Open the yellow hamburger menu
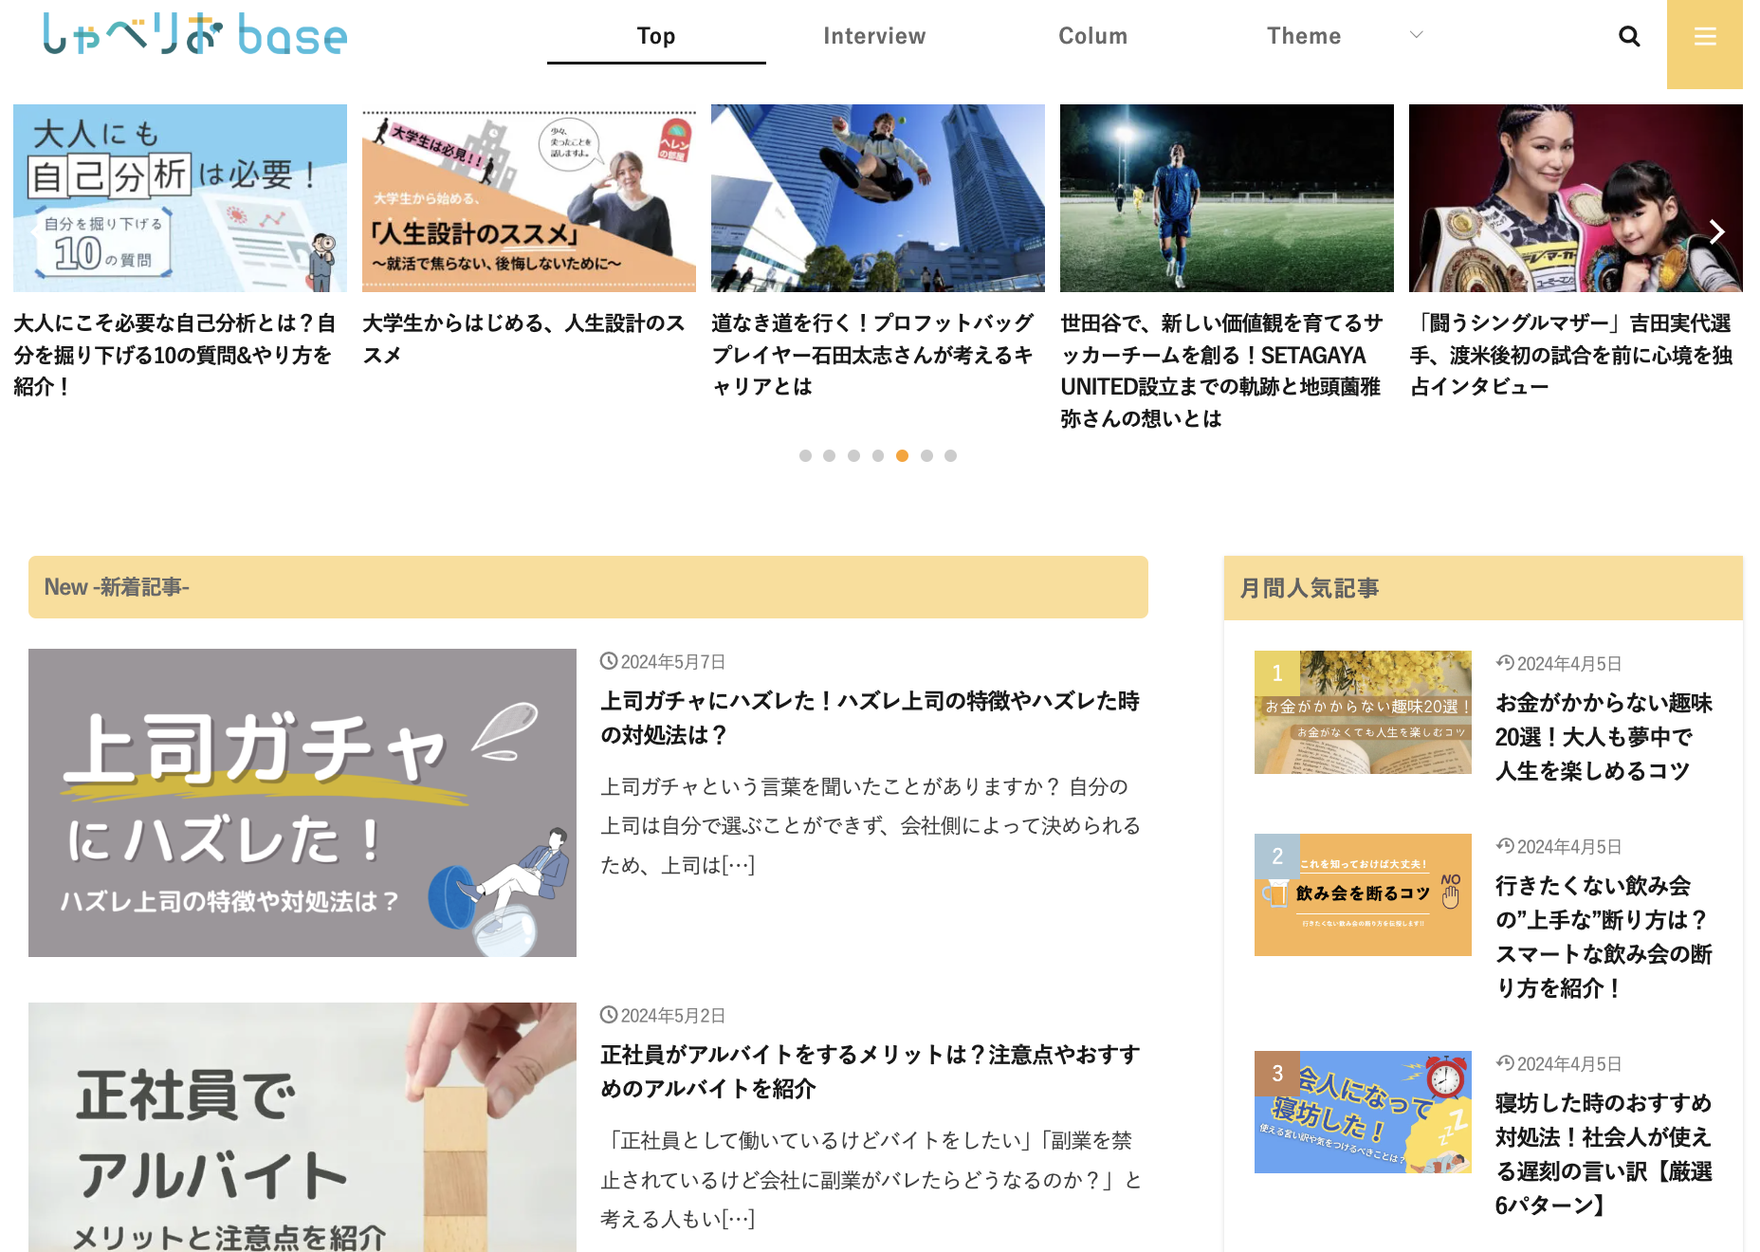This screenshot has height=1252, width=1760. pos(1704,38)
